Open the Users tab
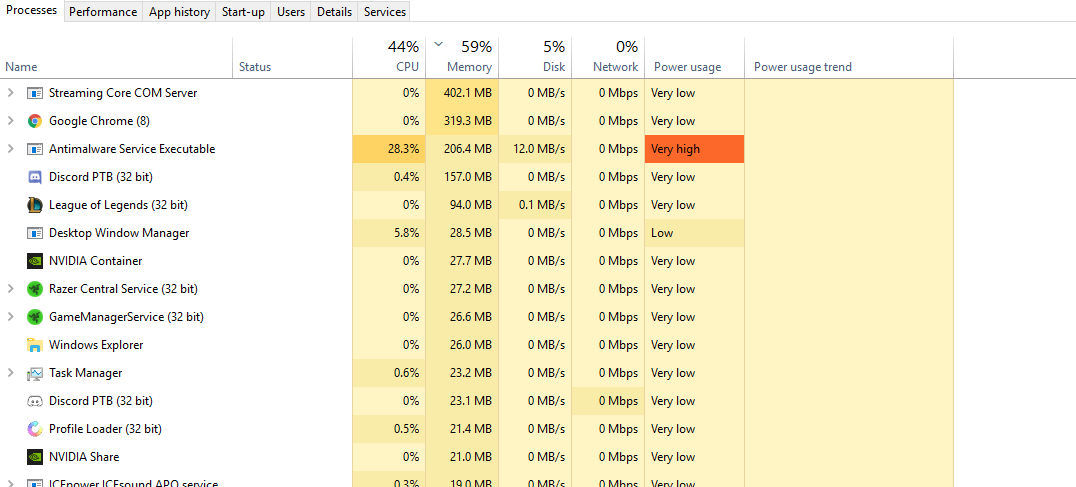 pos(291,12)
